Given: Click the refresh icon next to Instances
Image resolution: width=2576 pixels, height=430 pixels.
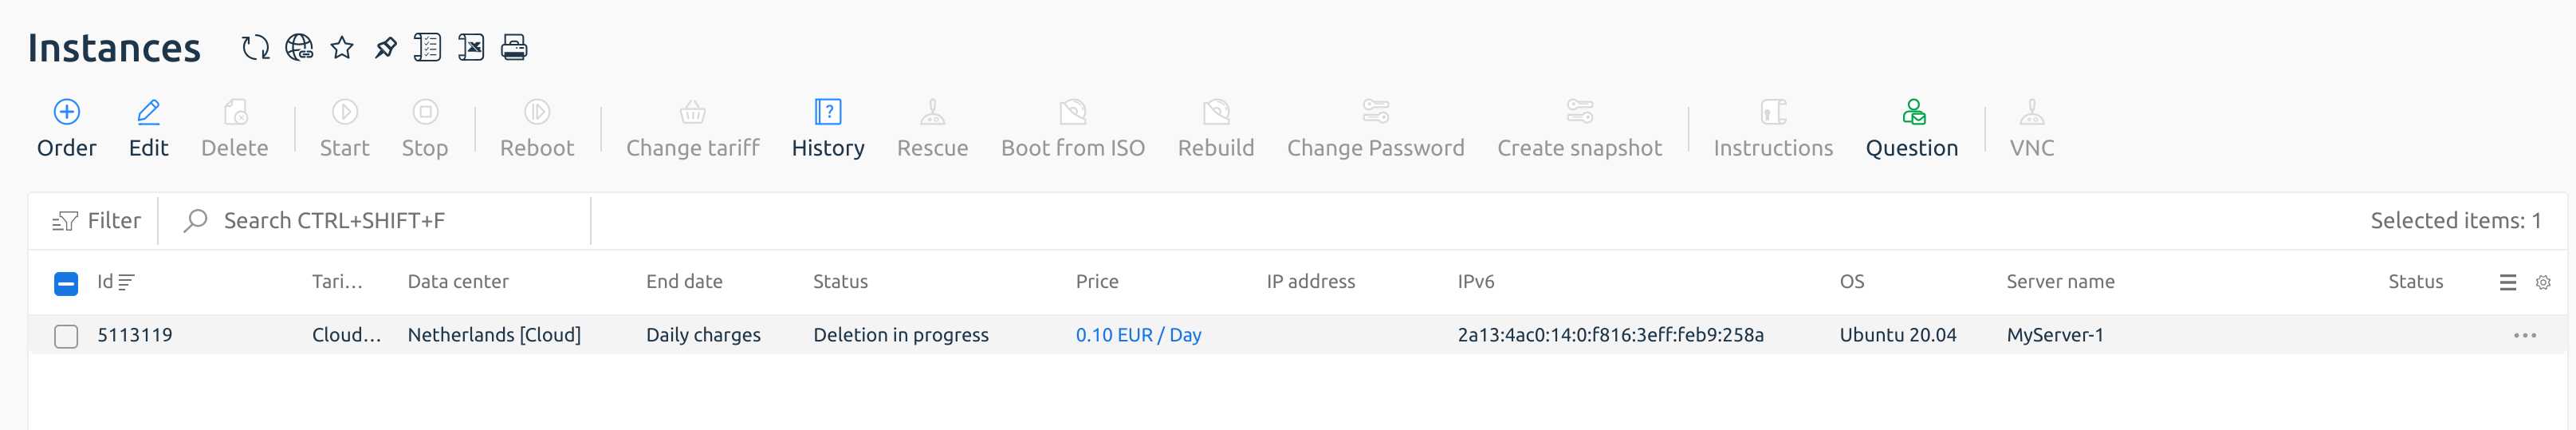Looking at the screenshot, I should (255, 47).
